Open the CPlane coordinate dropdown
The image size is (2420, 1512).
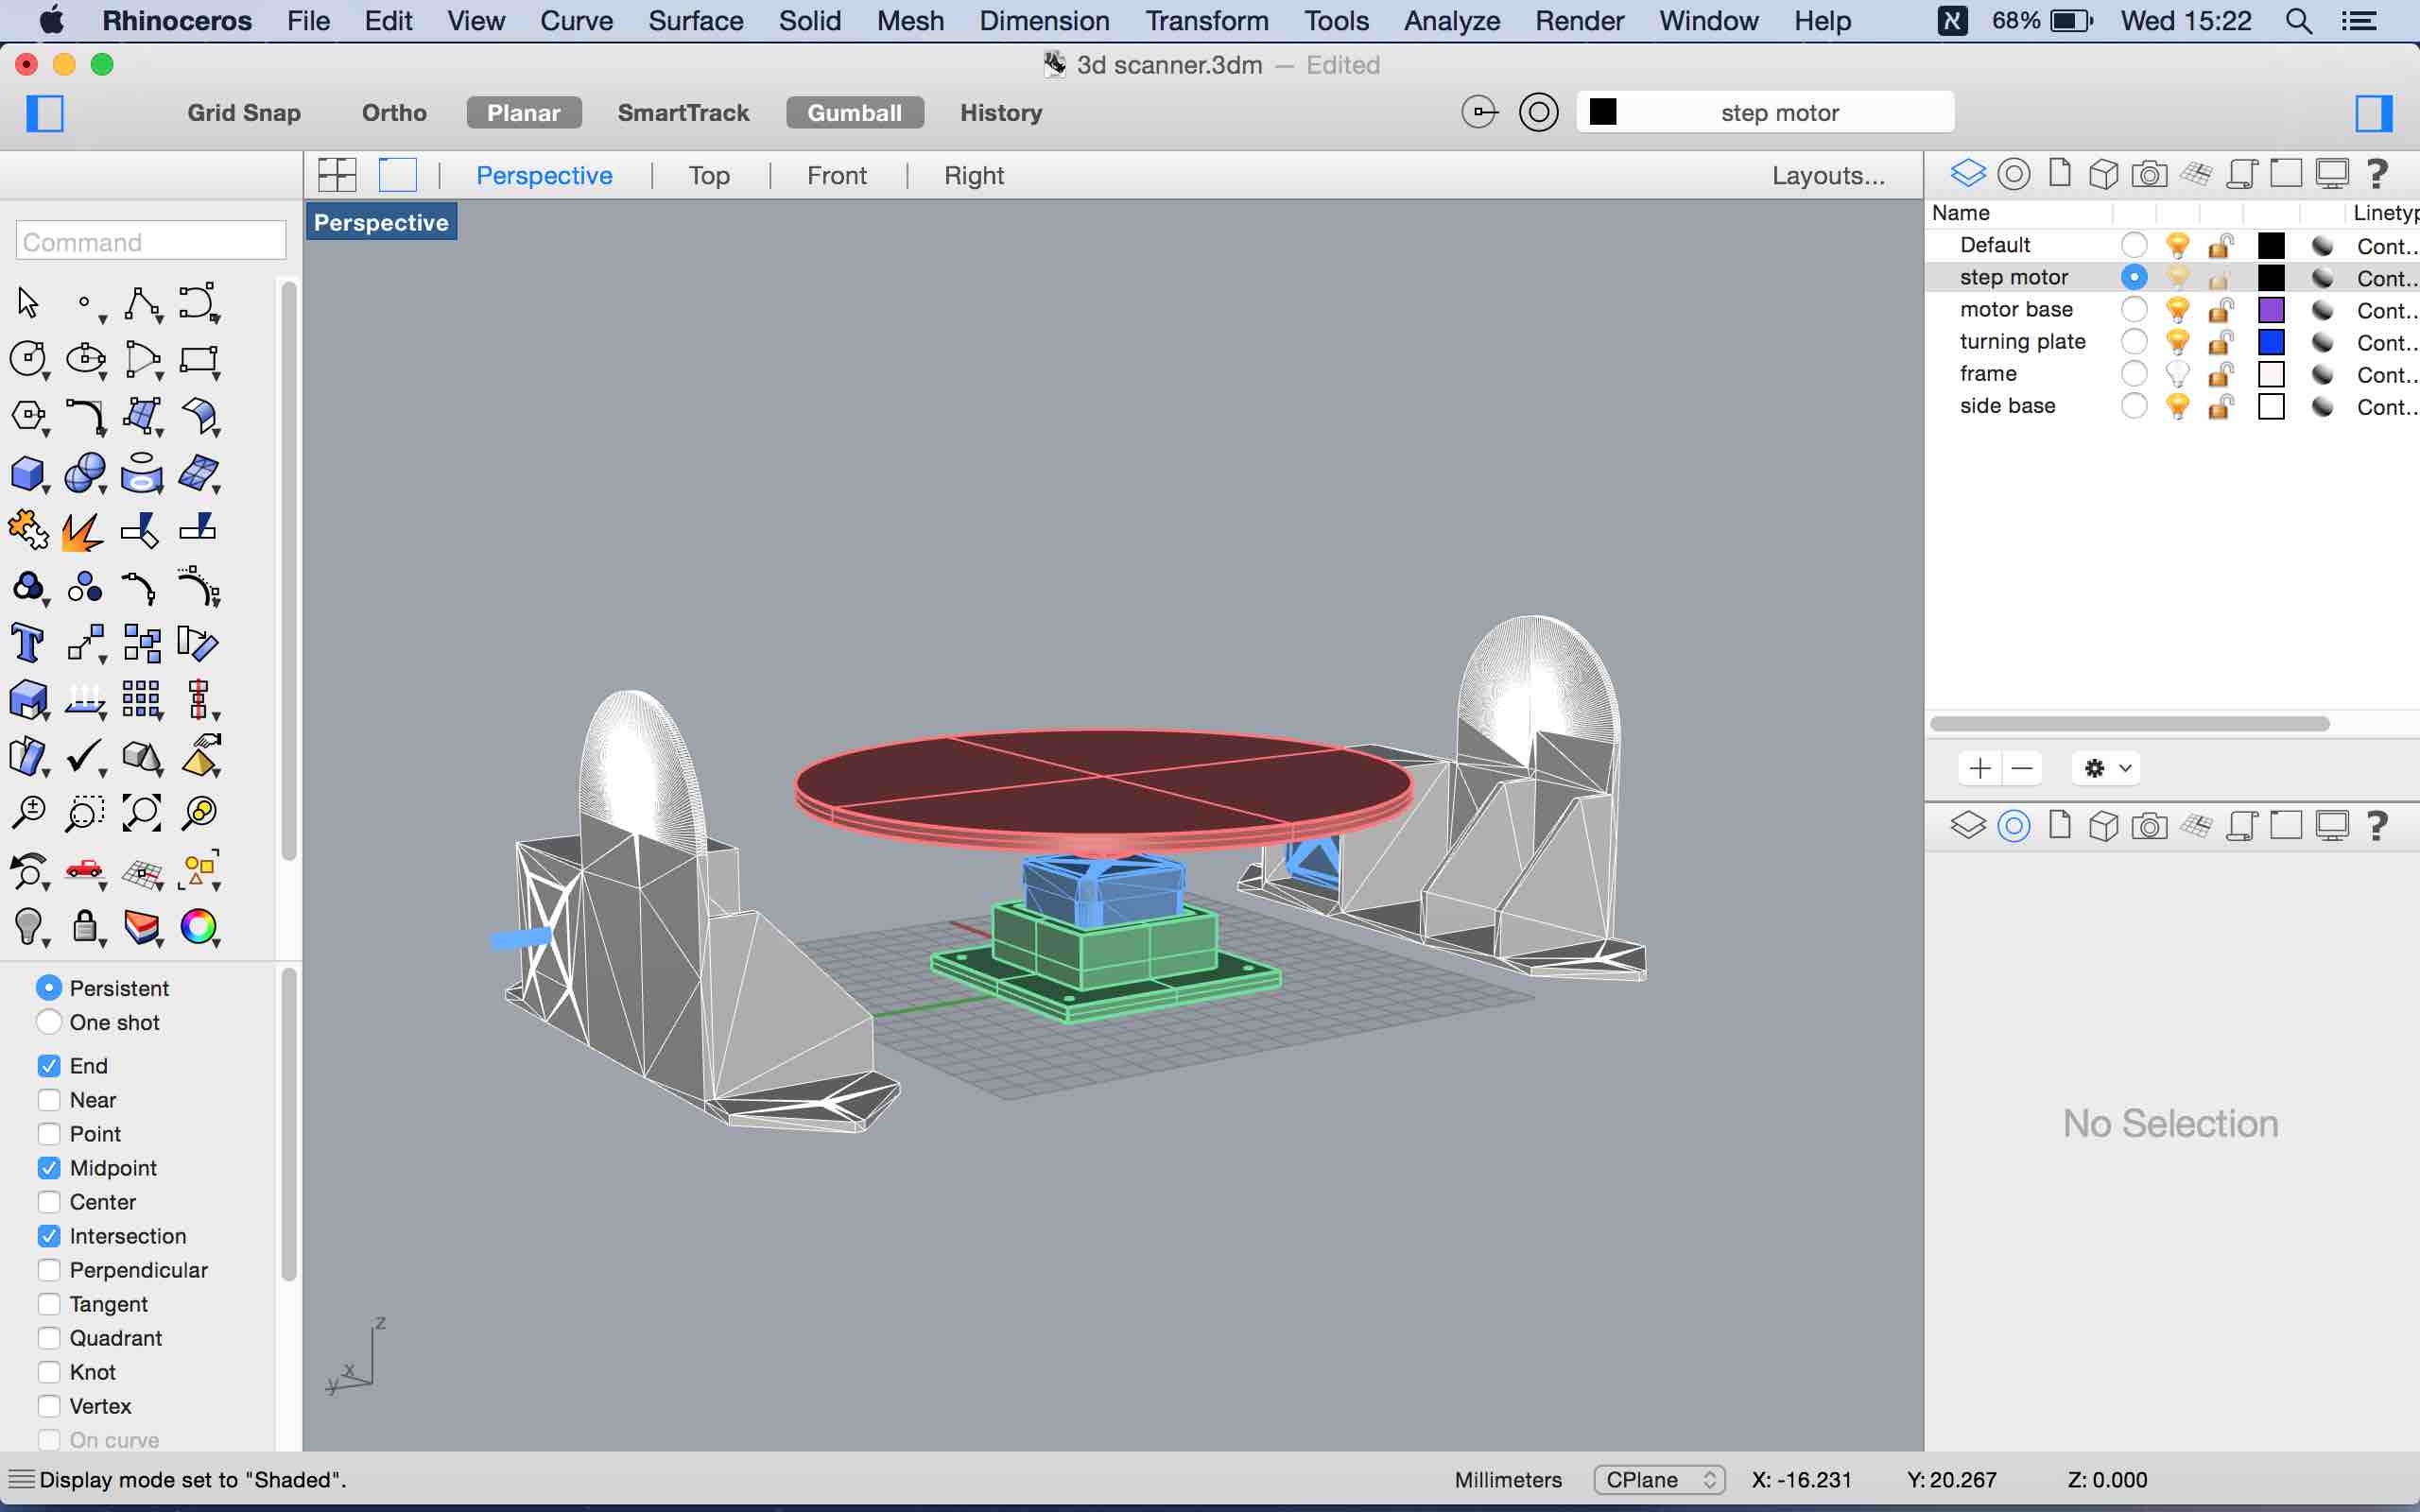click(1660, 1480)
